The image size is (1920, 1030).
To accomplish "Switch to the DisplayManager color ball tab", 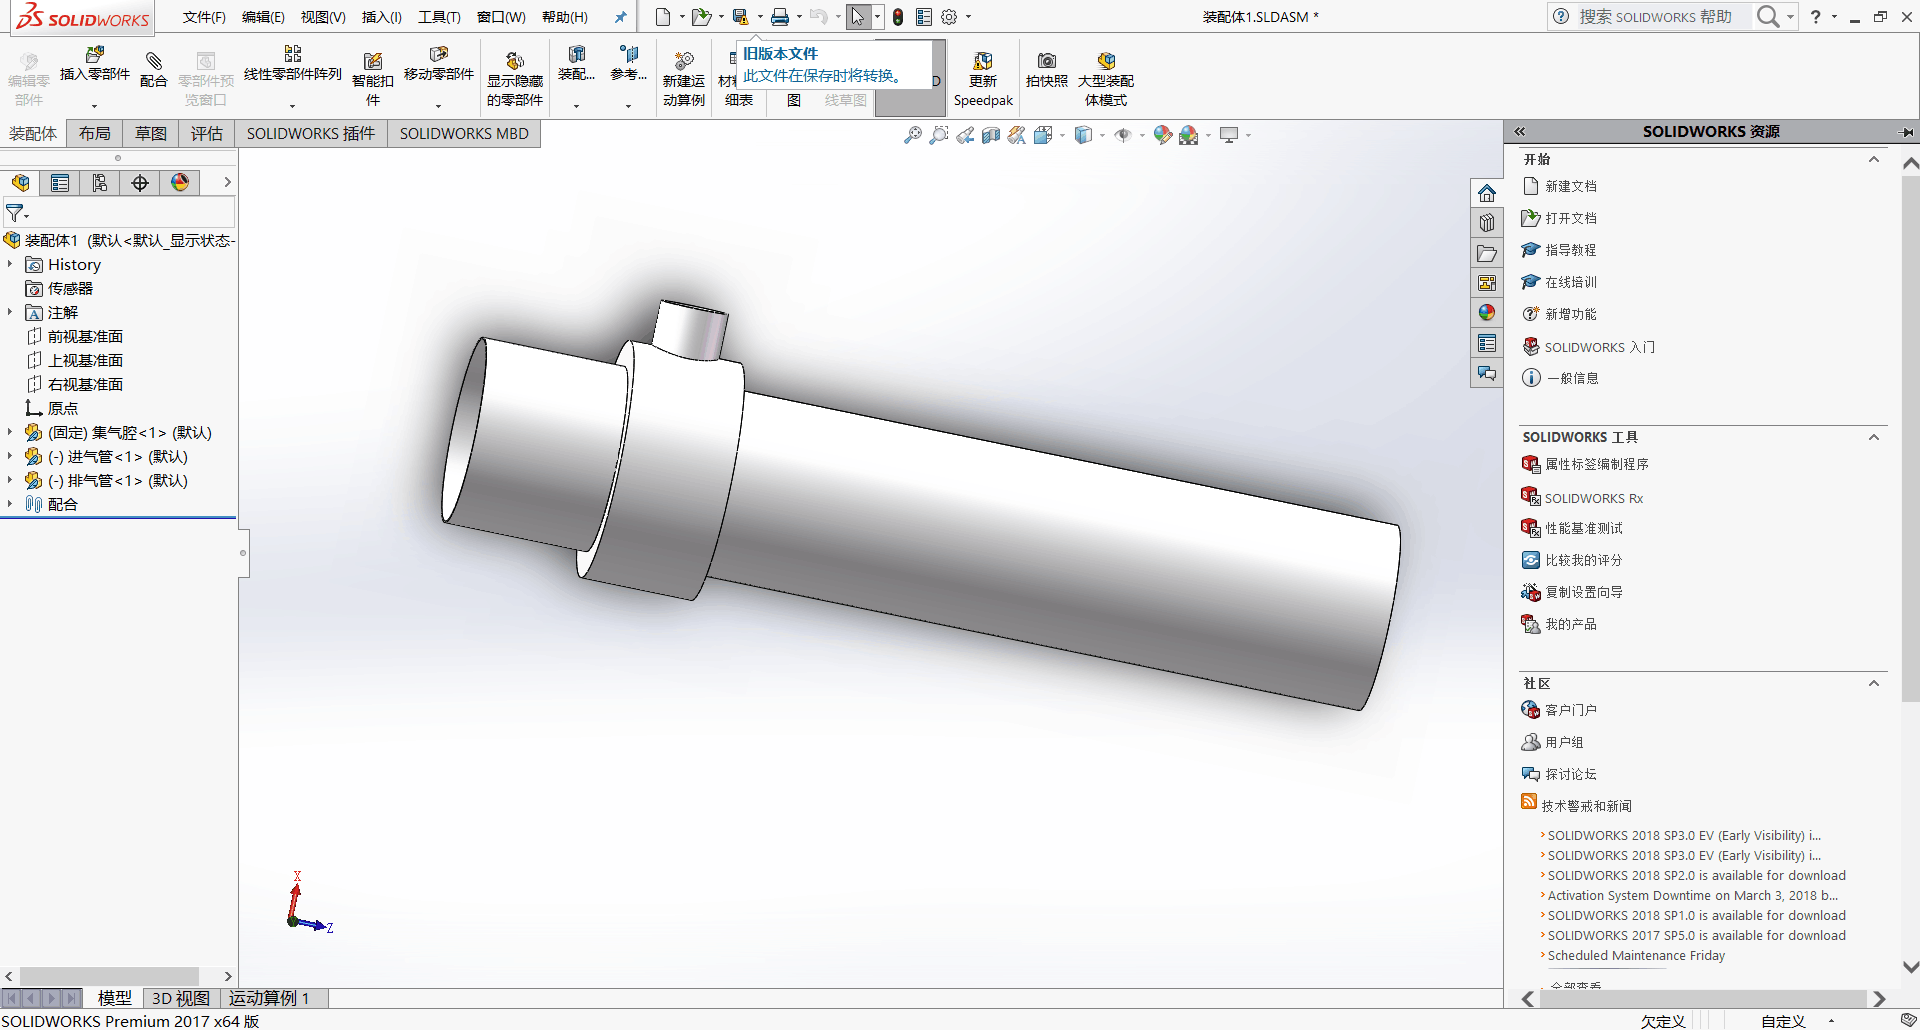I will (x=180, y=182).
